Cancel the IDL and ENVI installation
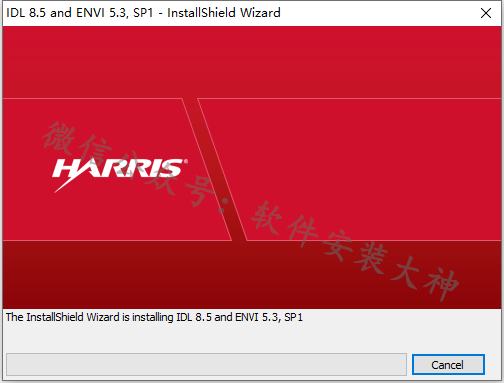This screenshot has height=383, width=504. [x=448, y=364]
